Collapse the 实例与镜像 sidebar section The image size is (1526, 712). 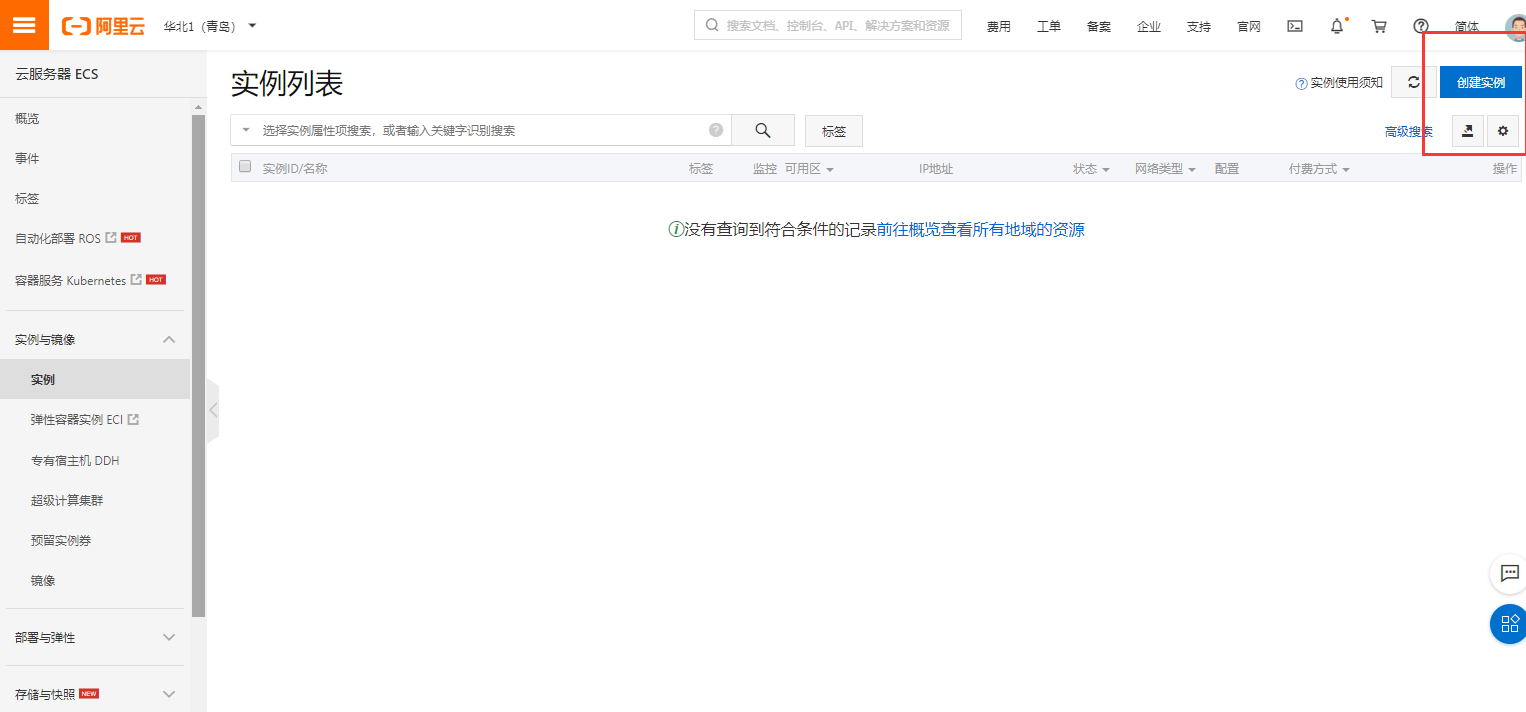tap(169, 340)
